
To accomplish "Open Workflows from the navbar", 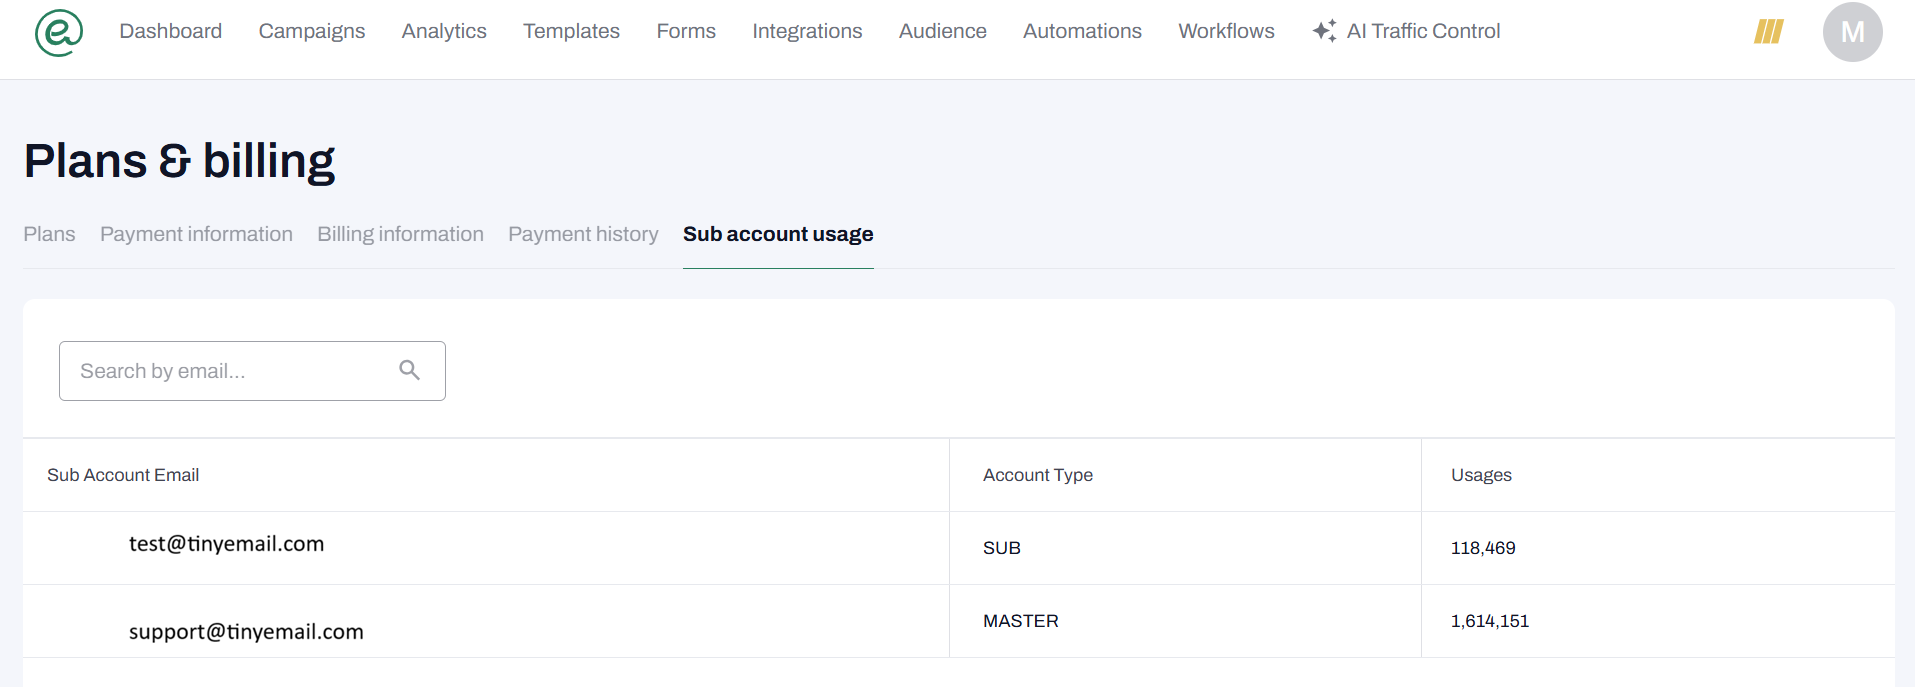I will click(x=1226, y=31).
